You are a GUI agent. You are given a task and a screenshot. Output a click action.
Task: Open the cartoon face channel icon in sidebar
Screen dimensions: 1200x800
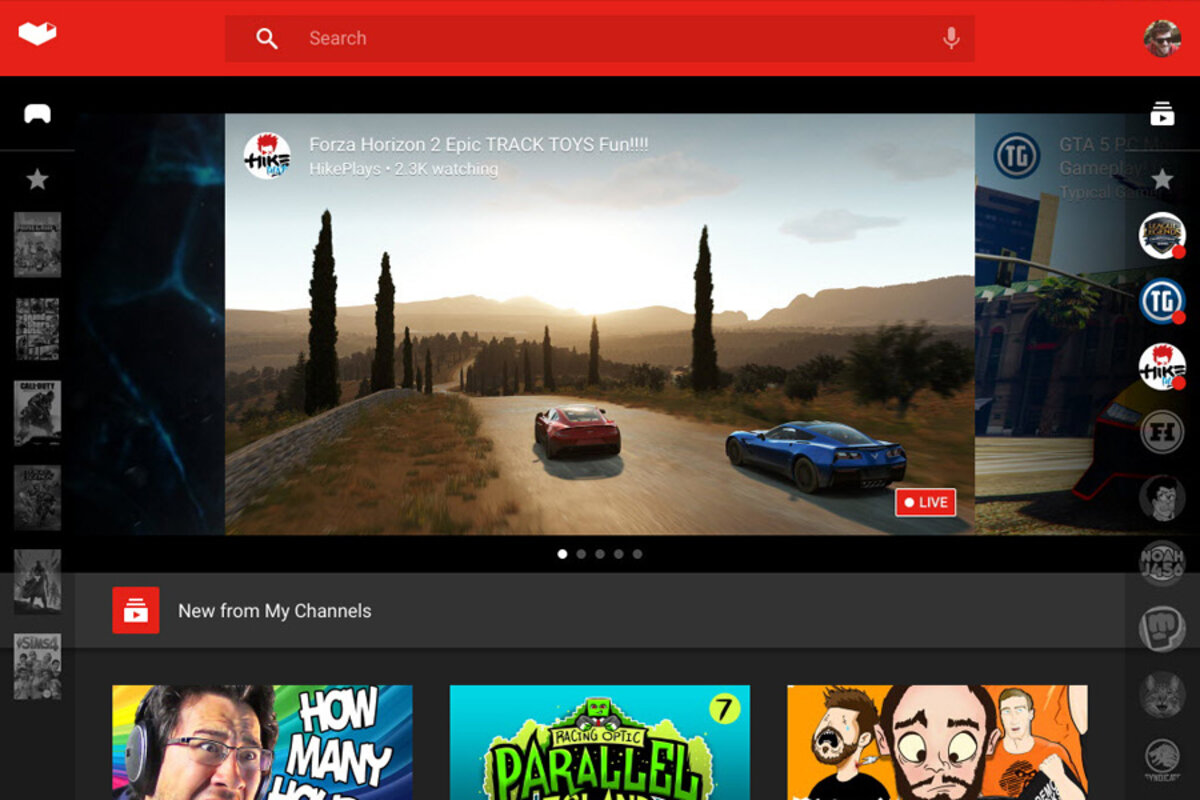[x=1162, y=497]
